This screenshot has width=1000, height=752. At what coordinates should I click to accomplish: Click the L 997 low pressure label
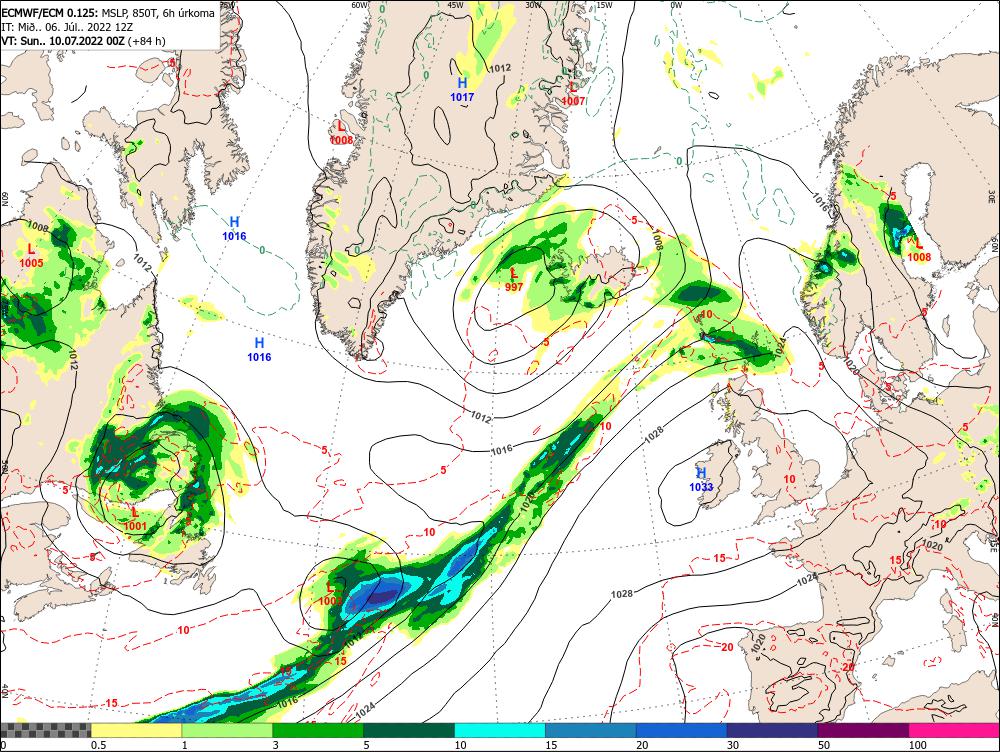513,279
